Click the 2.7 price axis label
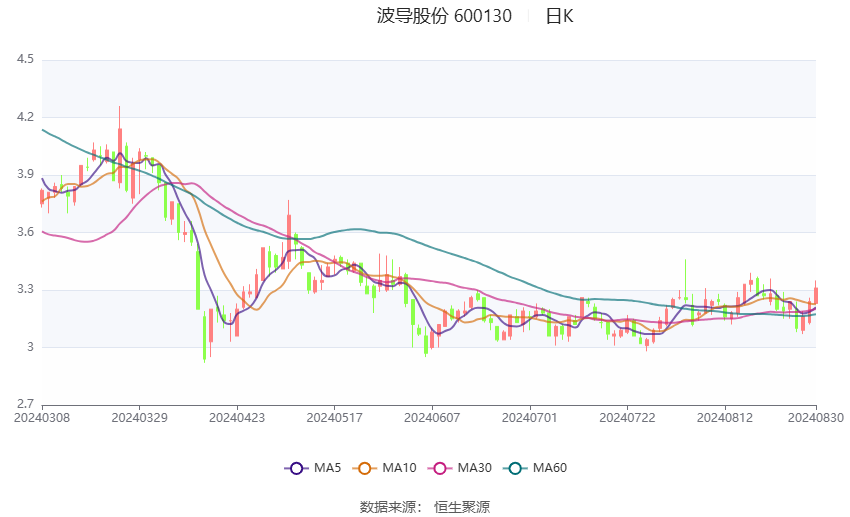850x517 pixels. tap(25, 404)
